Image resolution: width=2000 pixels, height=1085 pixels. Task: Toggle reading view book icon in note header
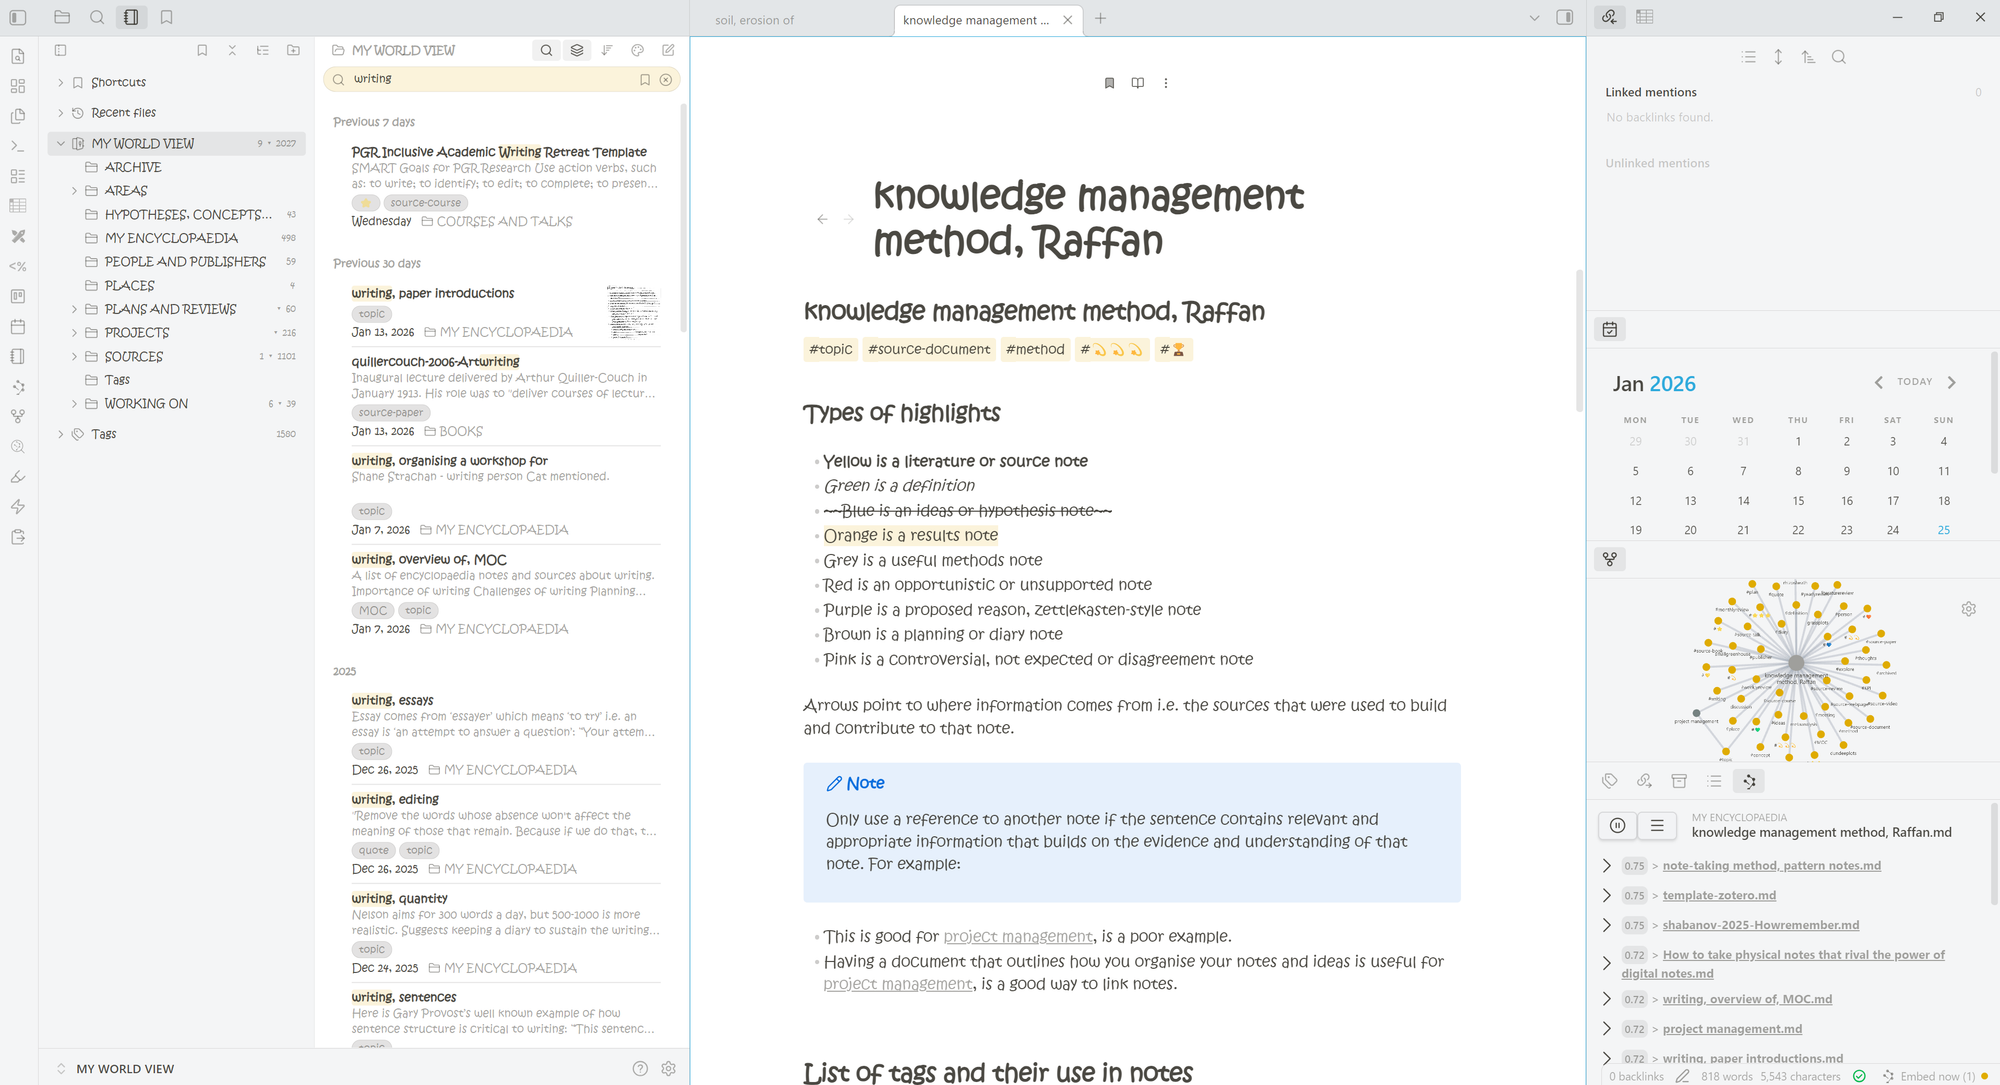(x=1137, y=83)
